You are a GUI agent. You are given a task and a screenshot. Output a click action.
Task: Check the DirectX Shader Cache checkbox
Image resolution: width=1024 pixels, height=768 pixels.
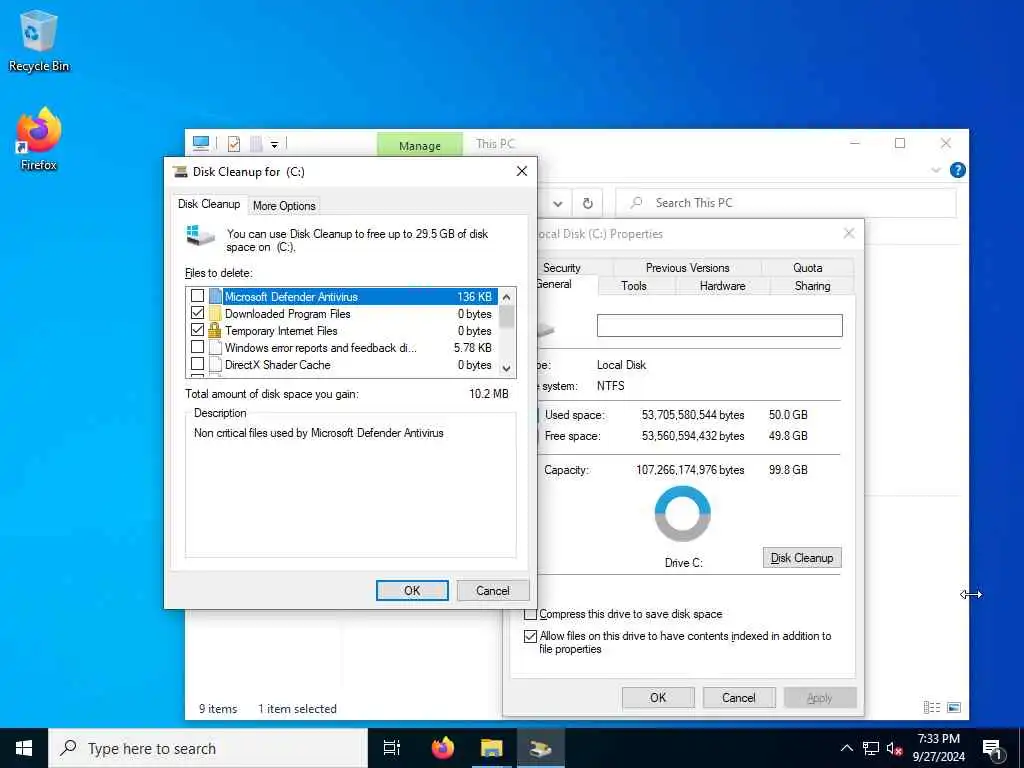(x=197, y=364)
